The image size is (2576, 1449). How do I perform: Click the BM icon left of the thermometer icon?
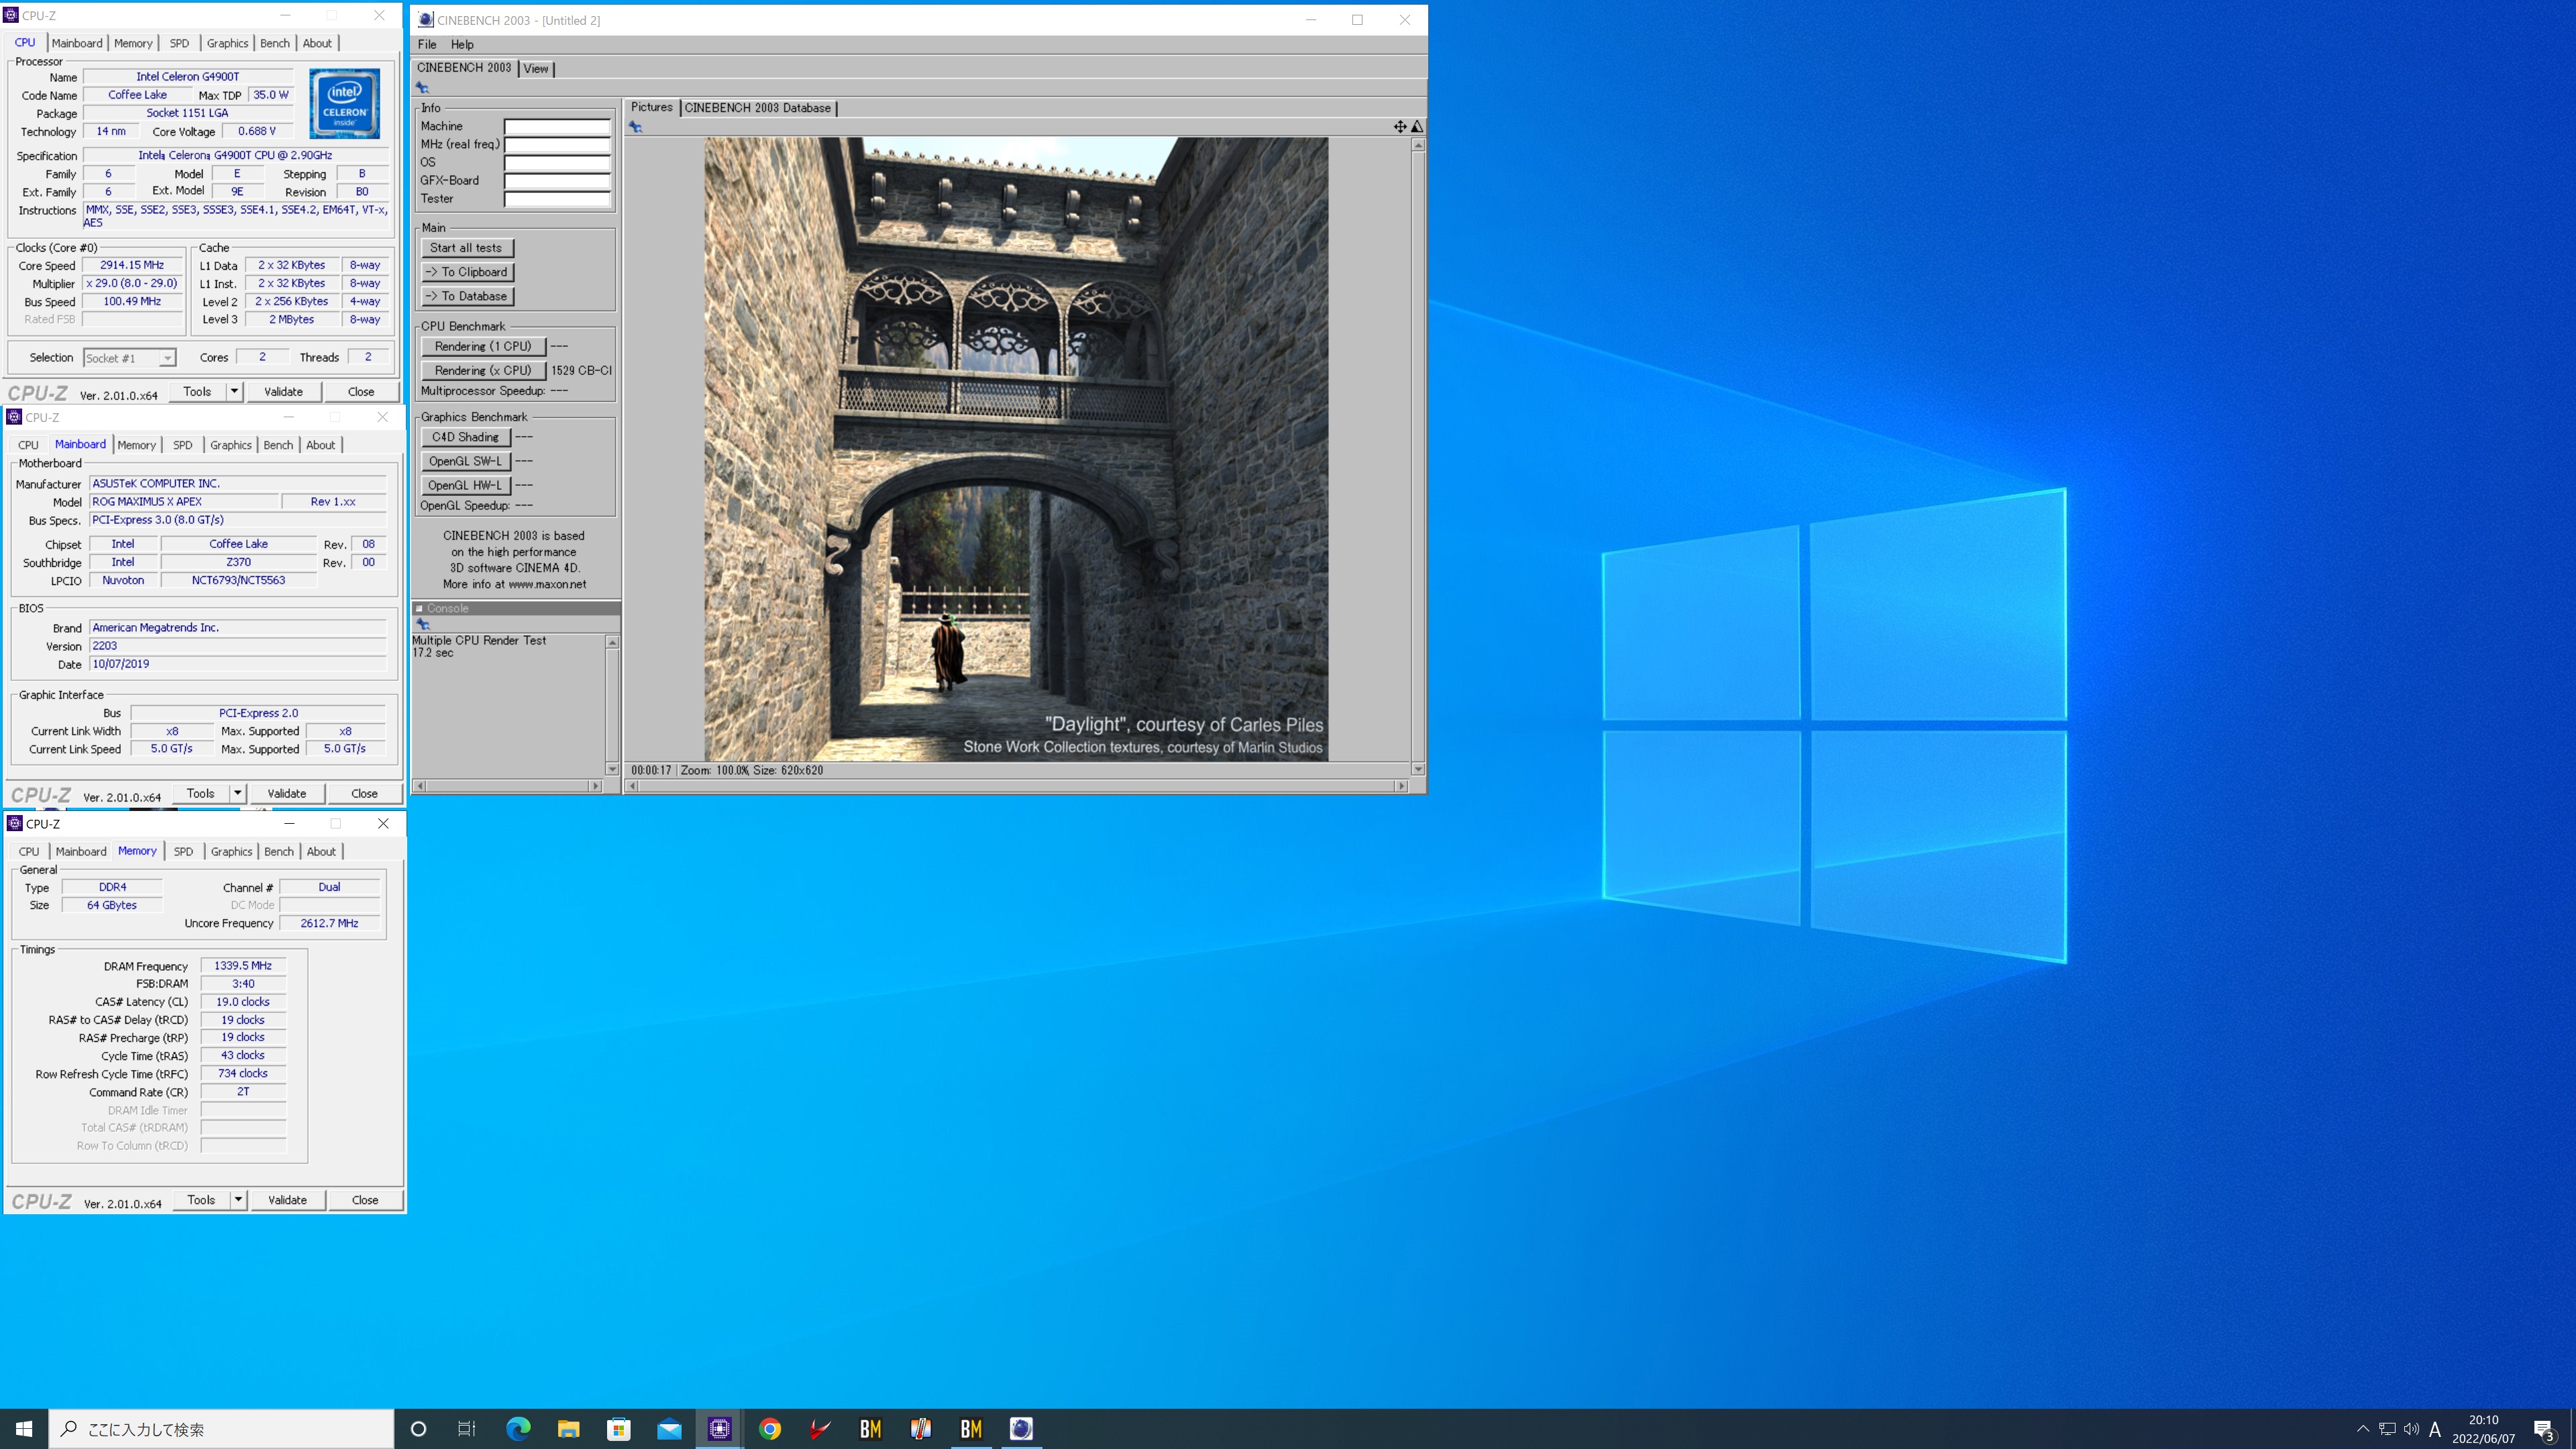point(871,1429)
